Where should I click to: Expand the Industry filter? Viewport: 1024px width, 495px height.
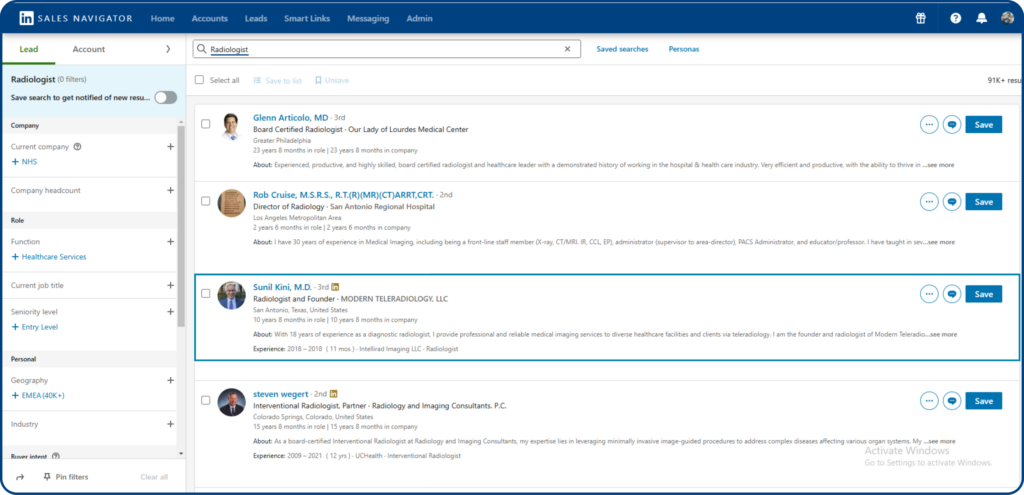(x=170, y=424)
